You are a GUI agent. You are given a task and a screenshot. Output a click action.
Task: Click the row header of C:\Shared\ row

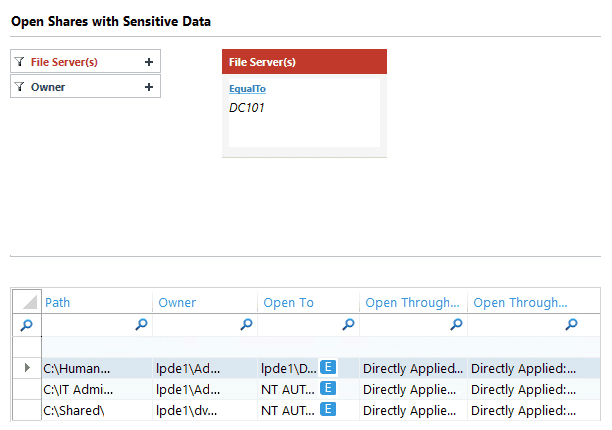[27, 410]
